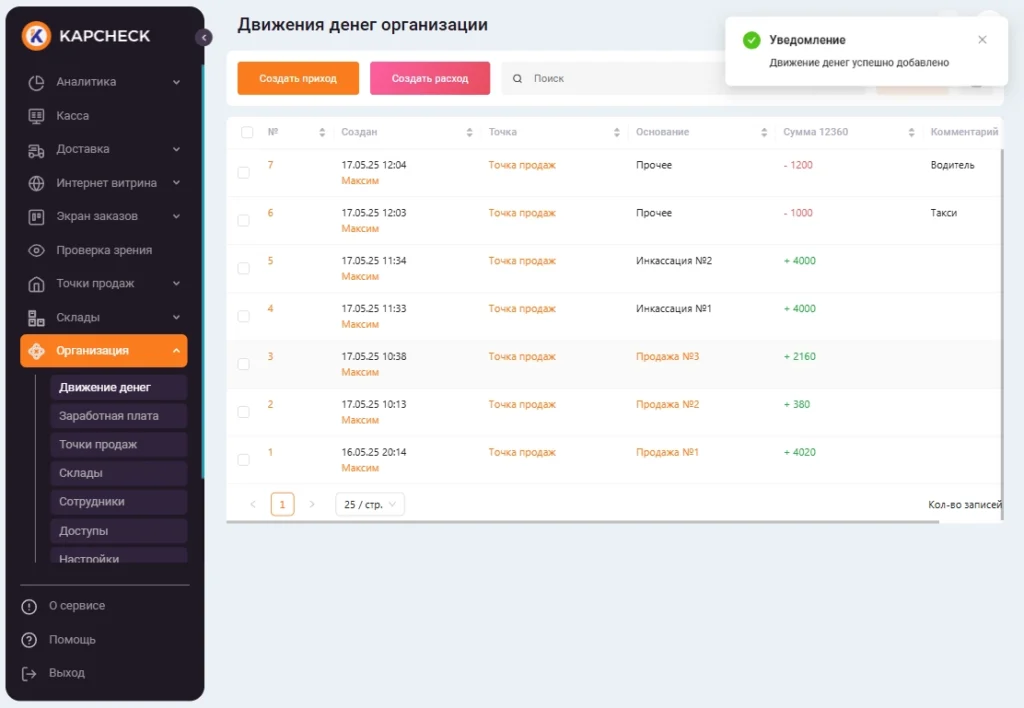Click the Проверка зрения eye icon
This screenshot has height=708, width=1024.
[x=36, y=250]
